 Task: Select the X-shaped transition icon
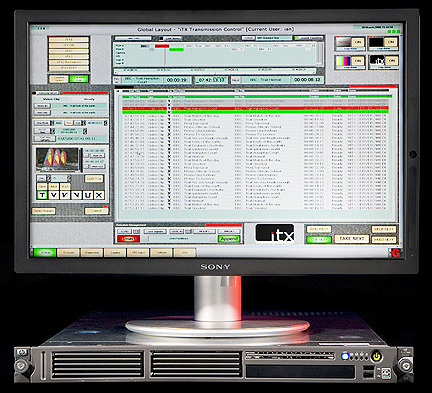coord(99,195)
